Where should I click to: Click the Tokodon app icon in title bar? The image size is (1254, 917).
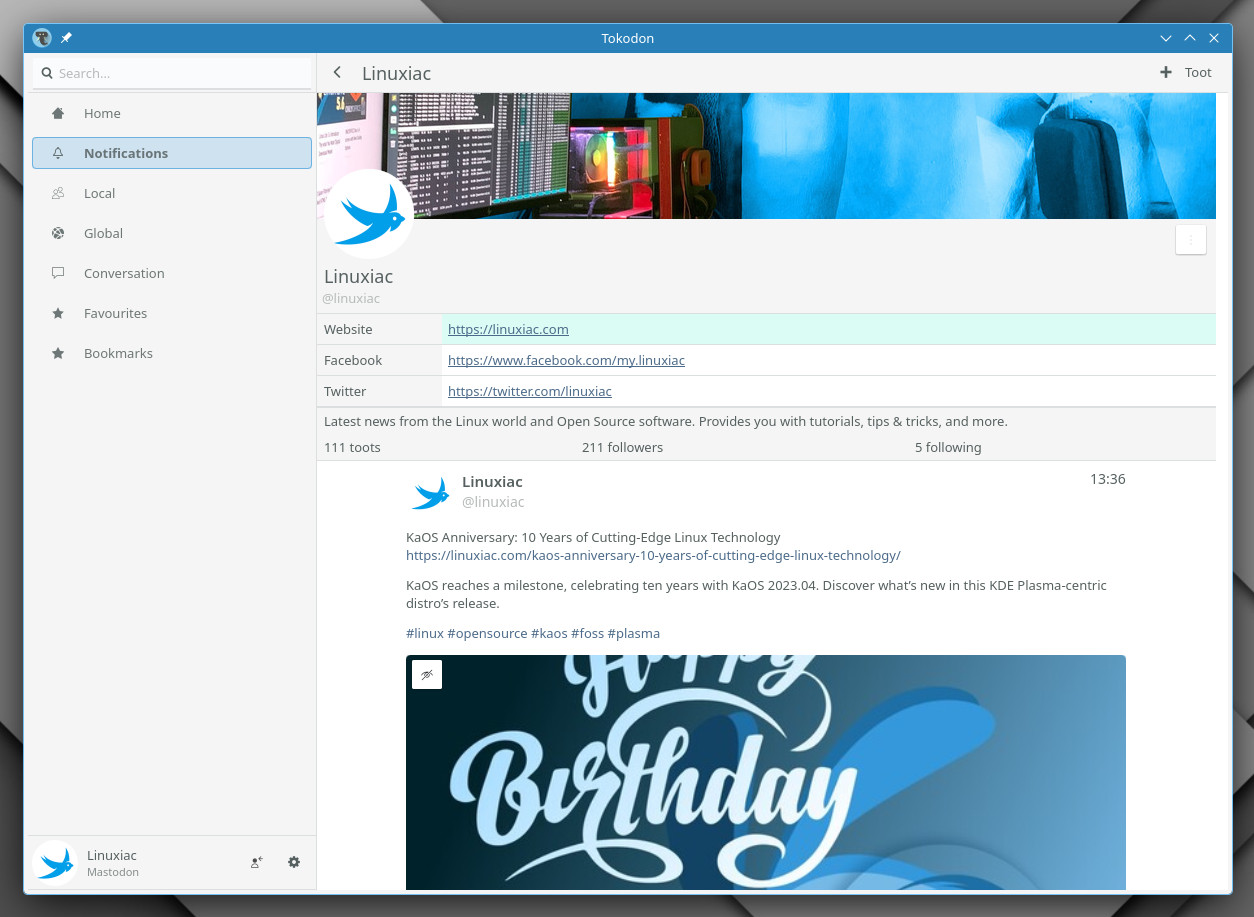(42, 38)
